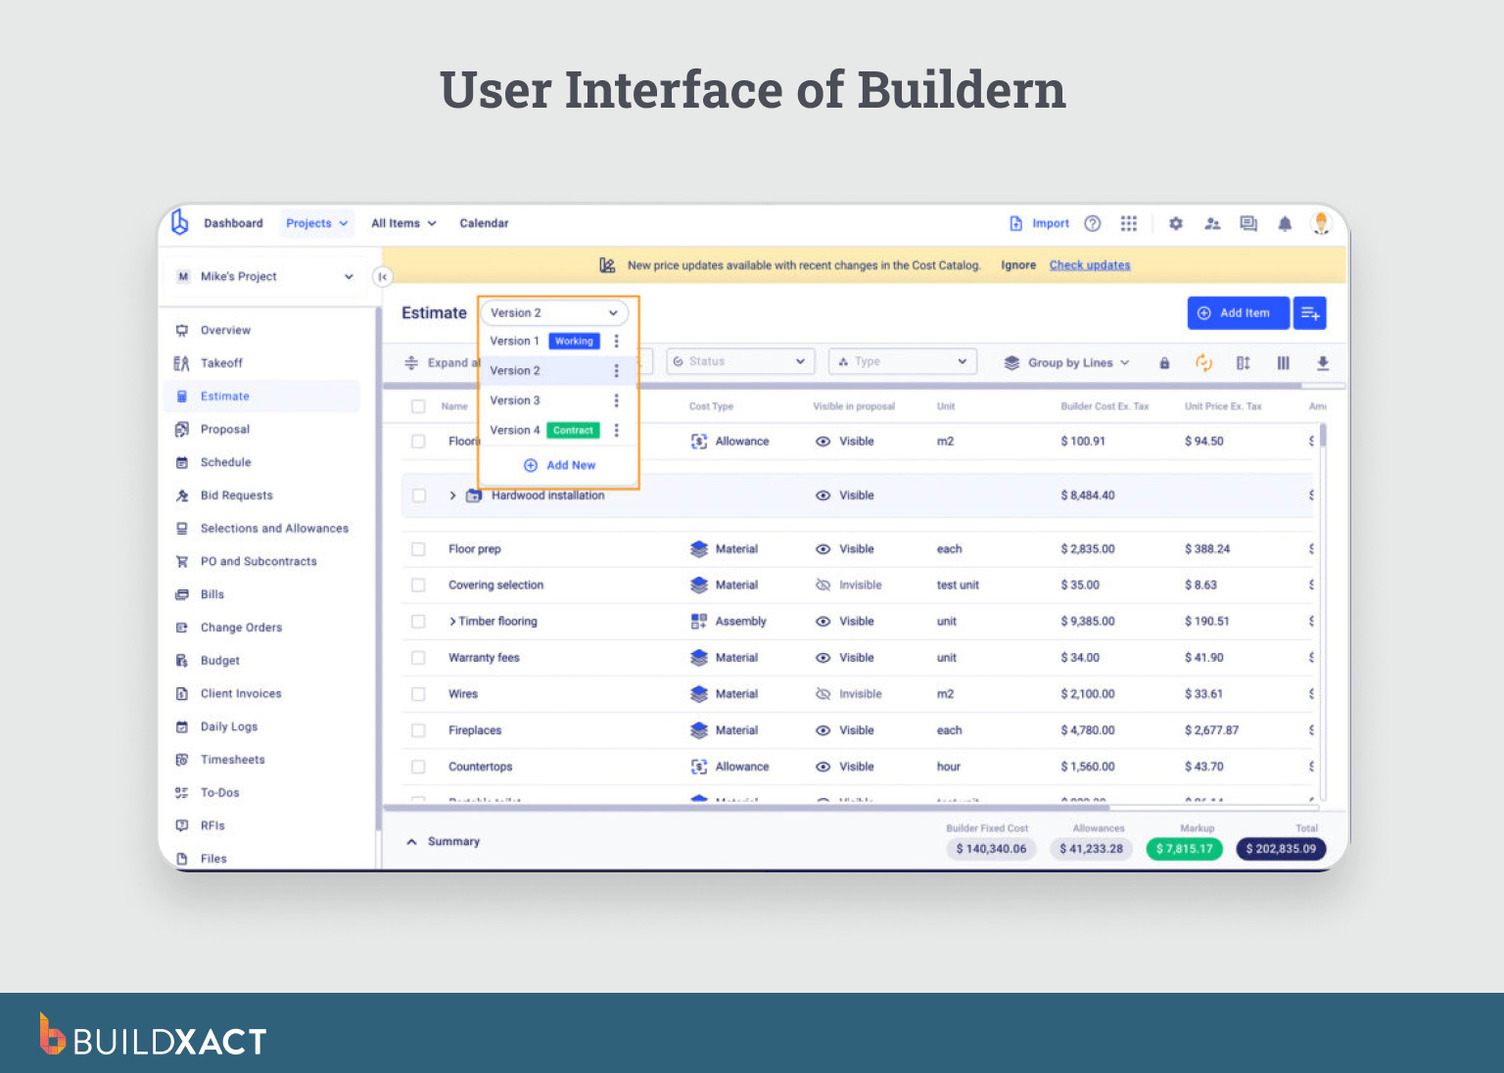
Task: Open the chat messages icon
Action: pyautogui.click(x=1248, y=223)
